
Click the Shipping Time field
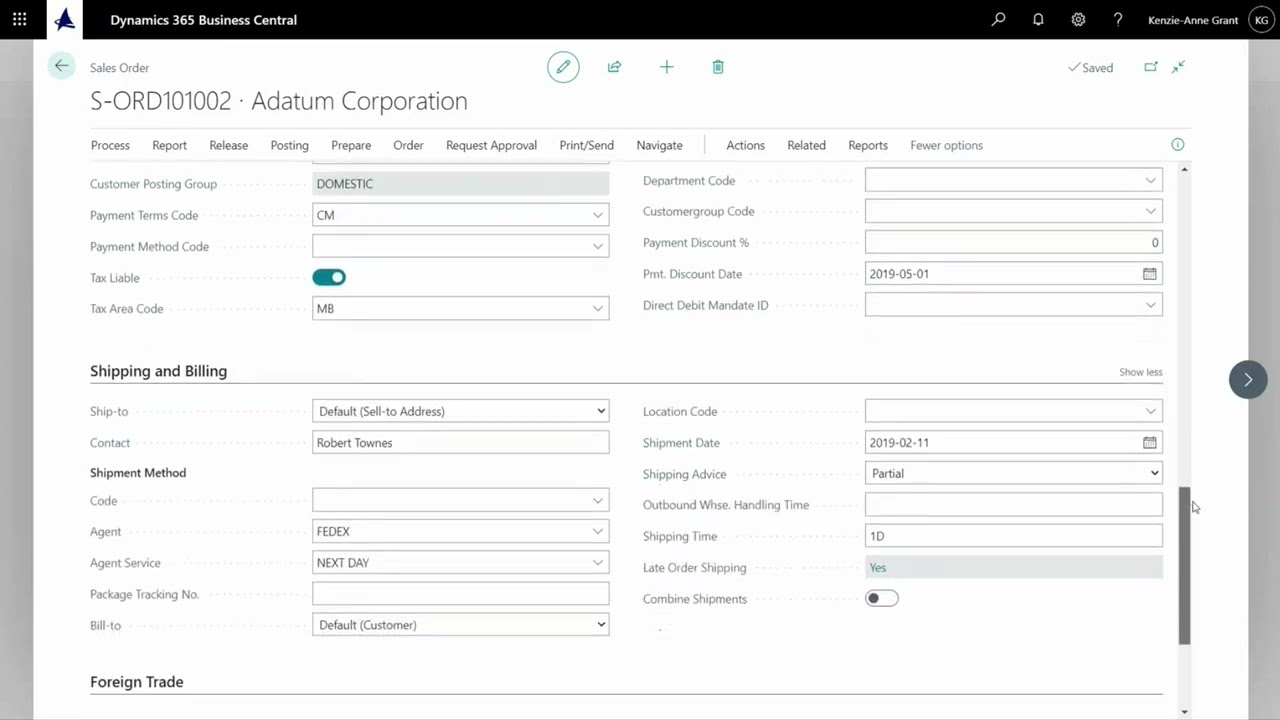(1013, 536)
